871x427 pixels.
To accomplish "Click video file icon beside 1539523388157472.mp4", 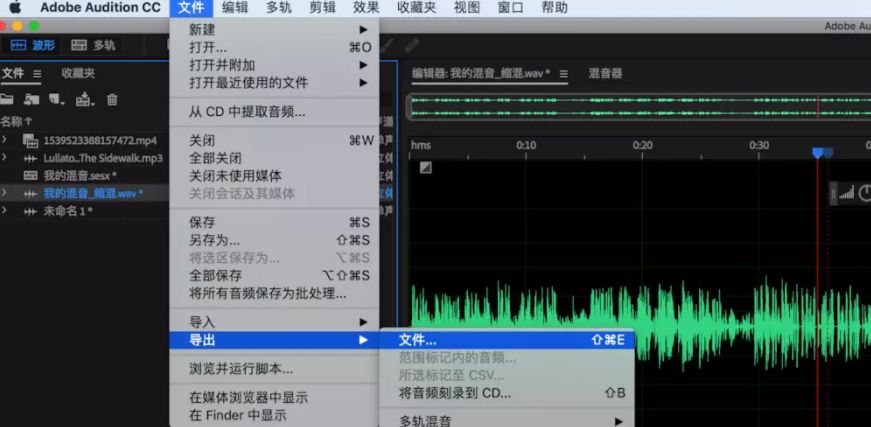I will [x=31, y=140].
